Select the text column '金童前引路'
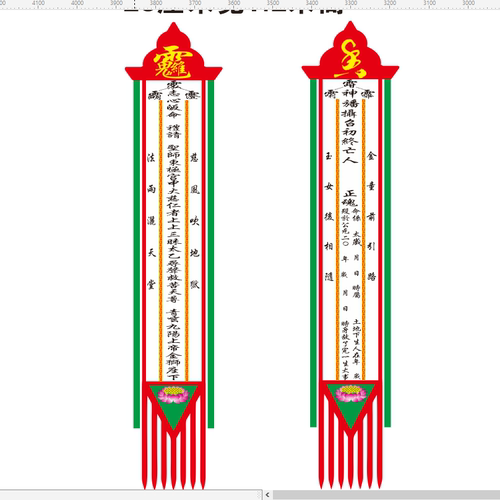This screenshot has height=500, width=500. point(372,216)
